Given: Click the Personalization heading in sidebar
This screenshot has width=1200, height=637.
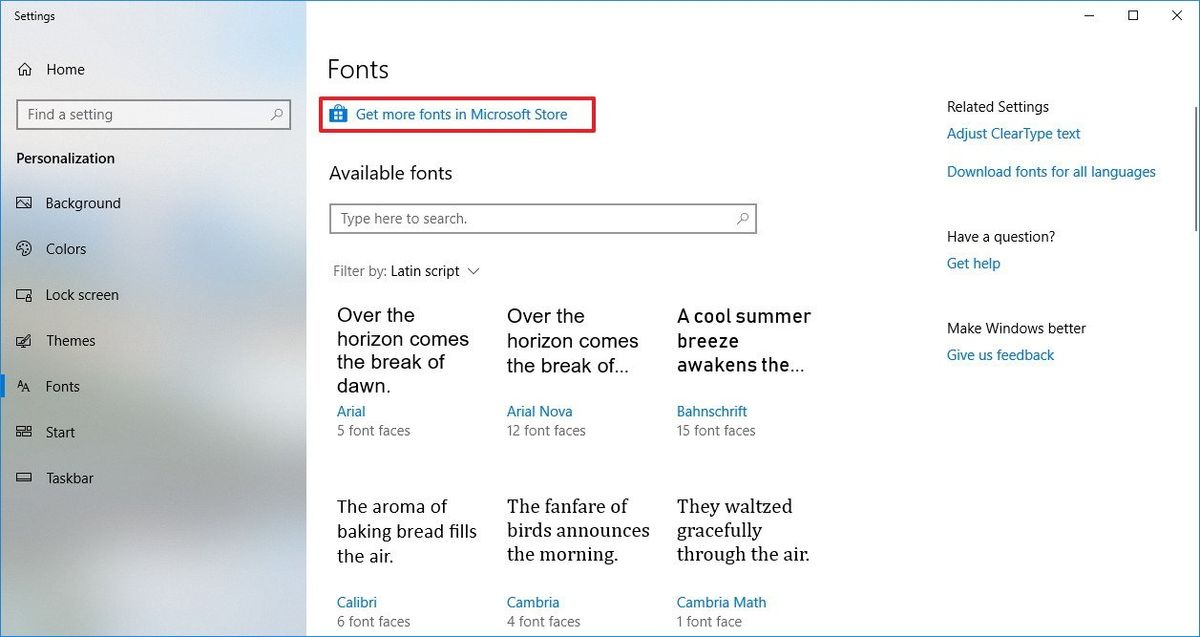Looking at the screenshot, I should 65,158.
